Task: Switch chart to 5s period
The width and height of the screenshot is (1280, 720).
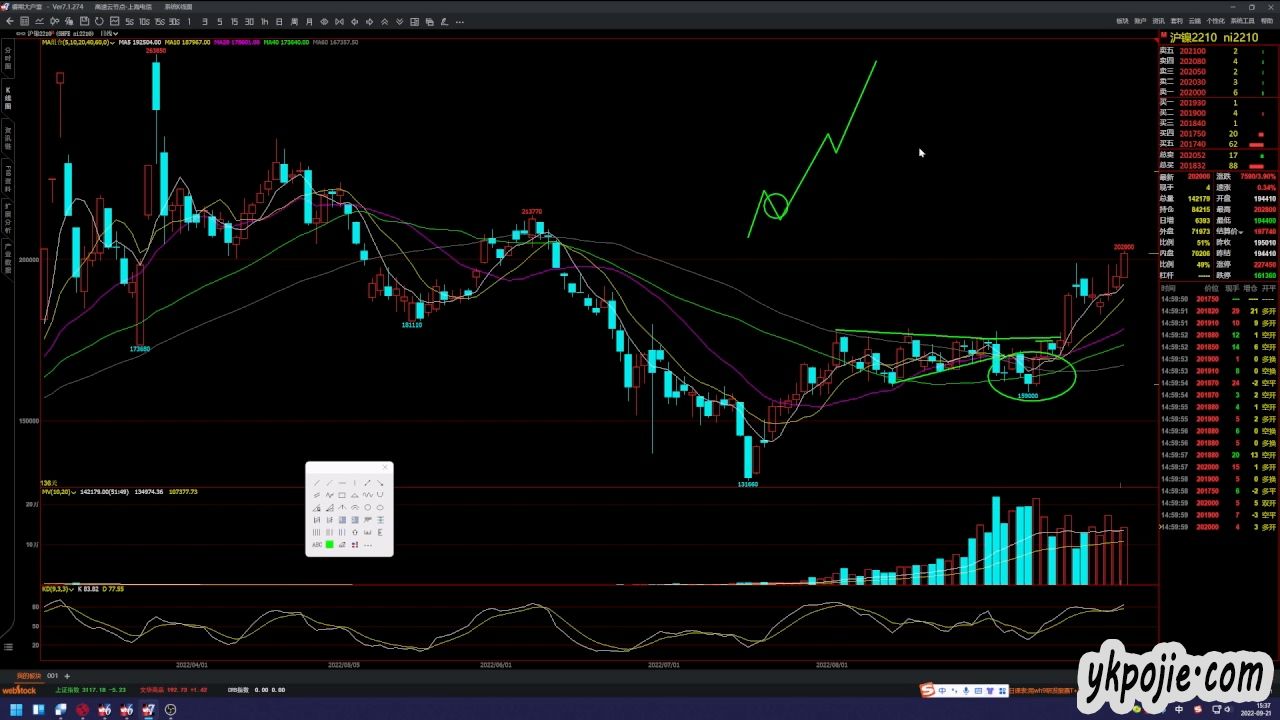Action: tap(129, 21)
